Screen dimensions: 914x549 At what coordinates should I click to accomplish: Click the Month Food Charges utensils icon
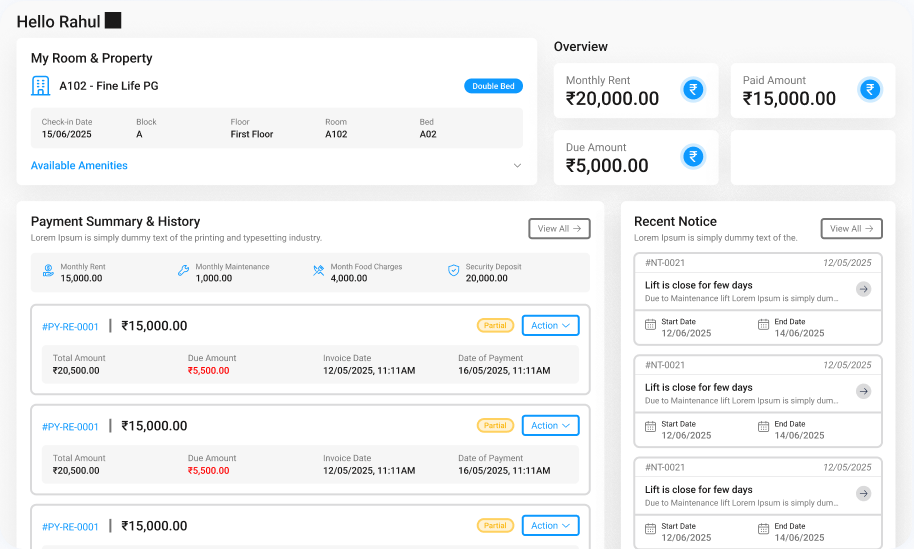pos(318,271)
